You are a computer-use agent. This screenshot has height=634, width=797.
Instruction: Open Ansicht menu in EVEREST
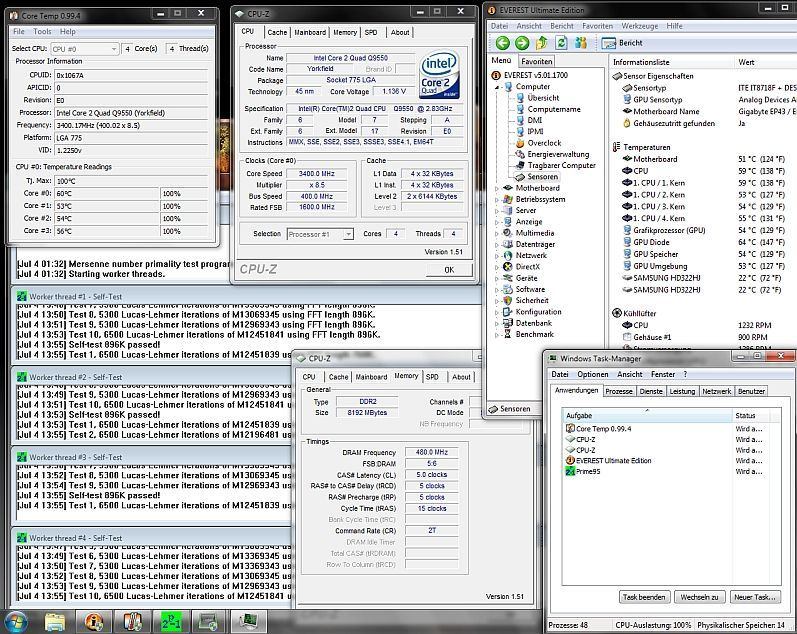pyautogui.click(x=529, y=26)
